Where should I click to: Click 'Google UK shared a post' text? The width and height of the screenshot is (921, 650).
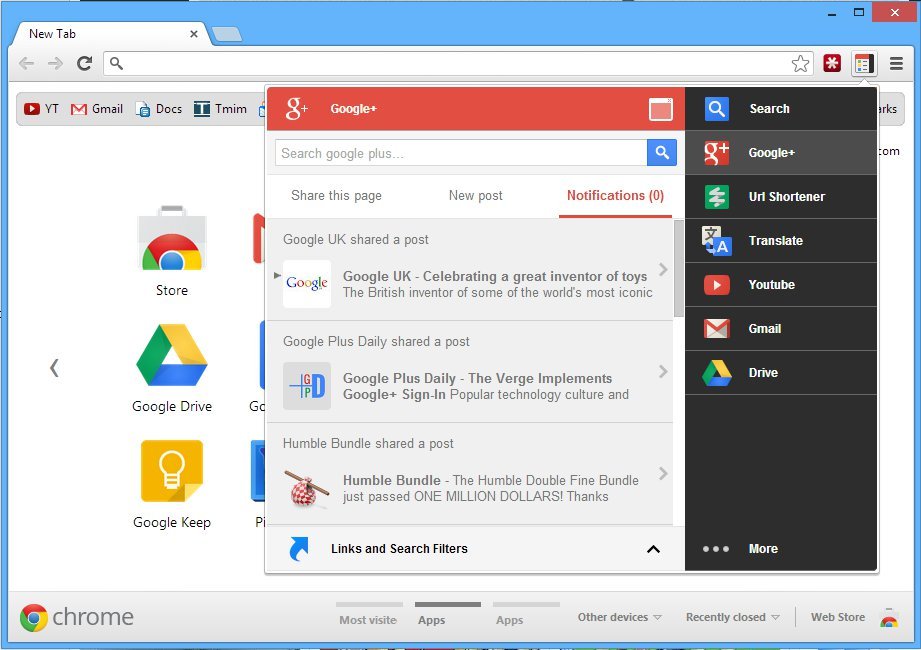(355, 240)
